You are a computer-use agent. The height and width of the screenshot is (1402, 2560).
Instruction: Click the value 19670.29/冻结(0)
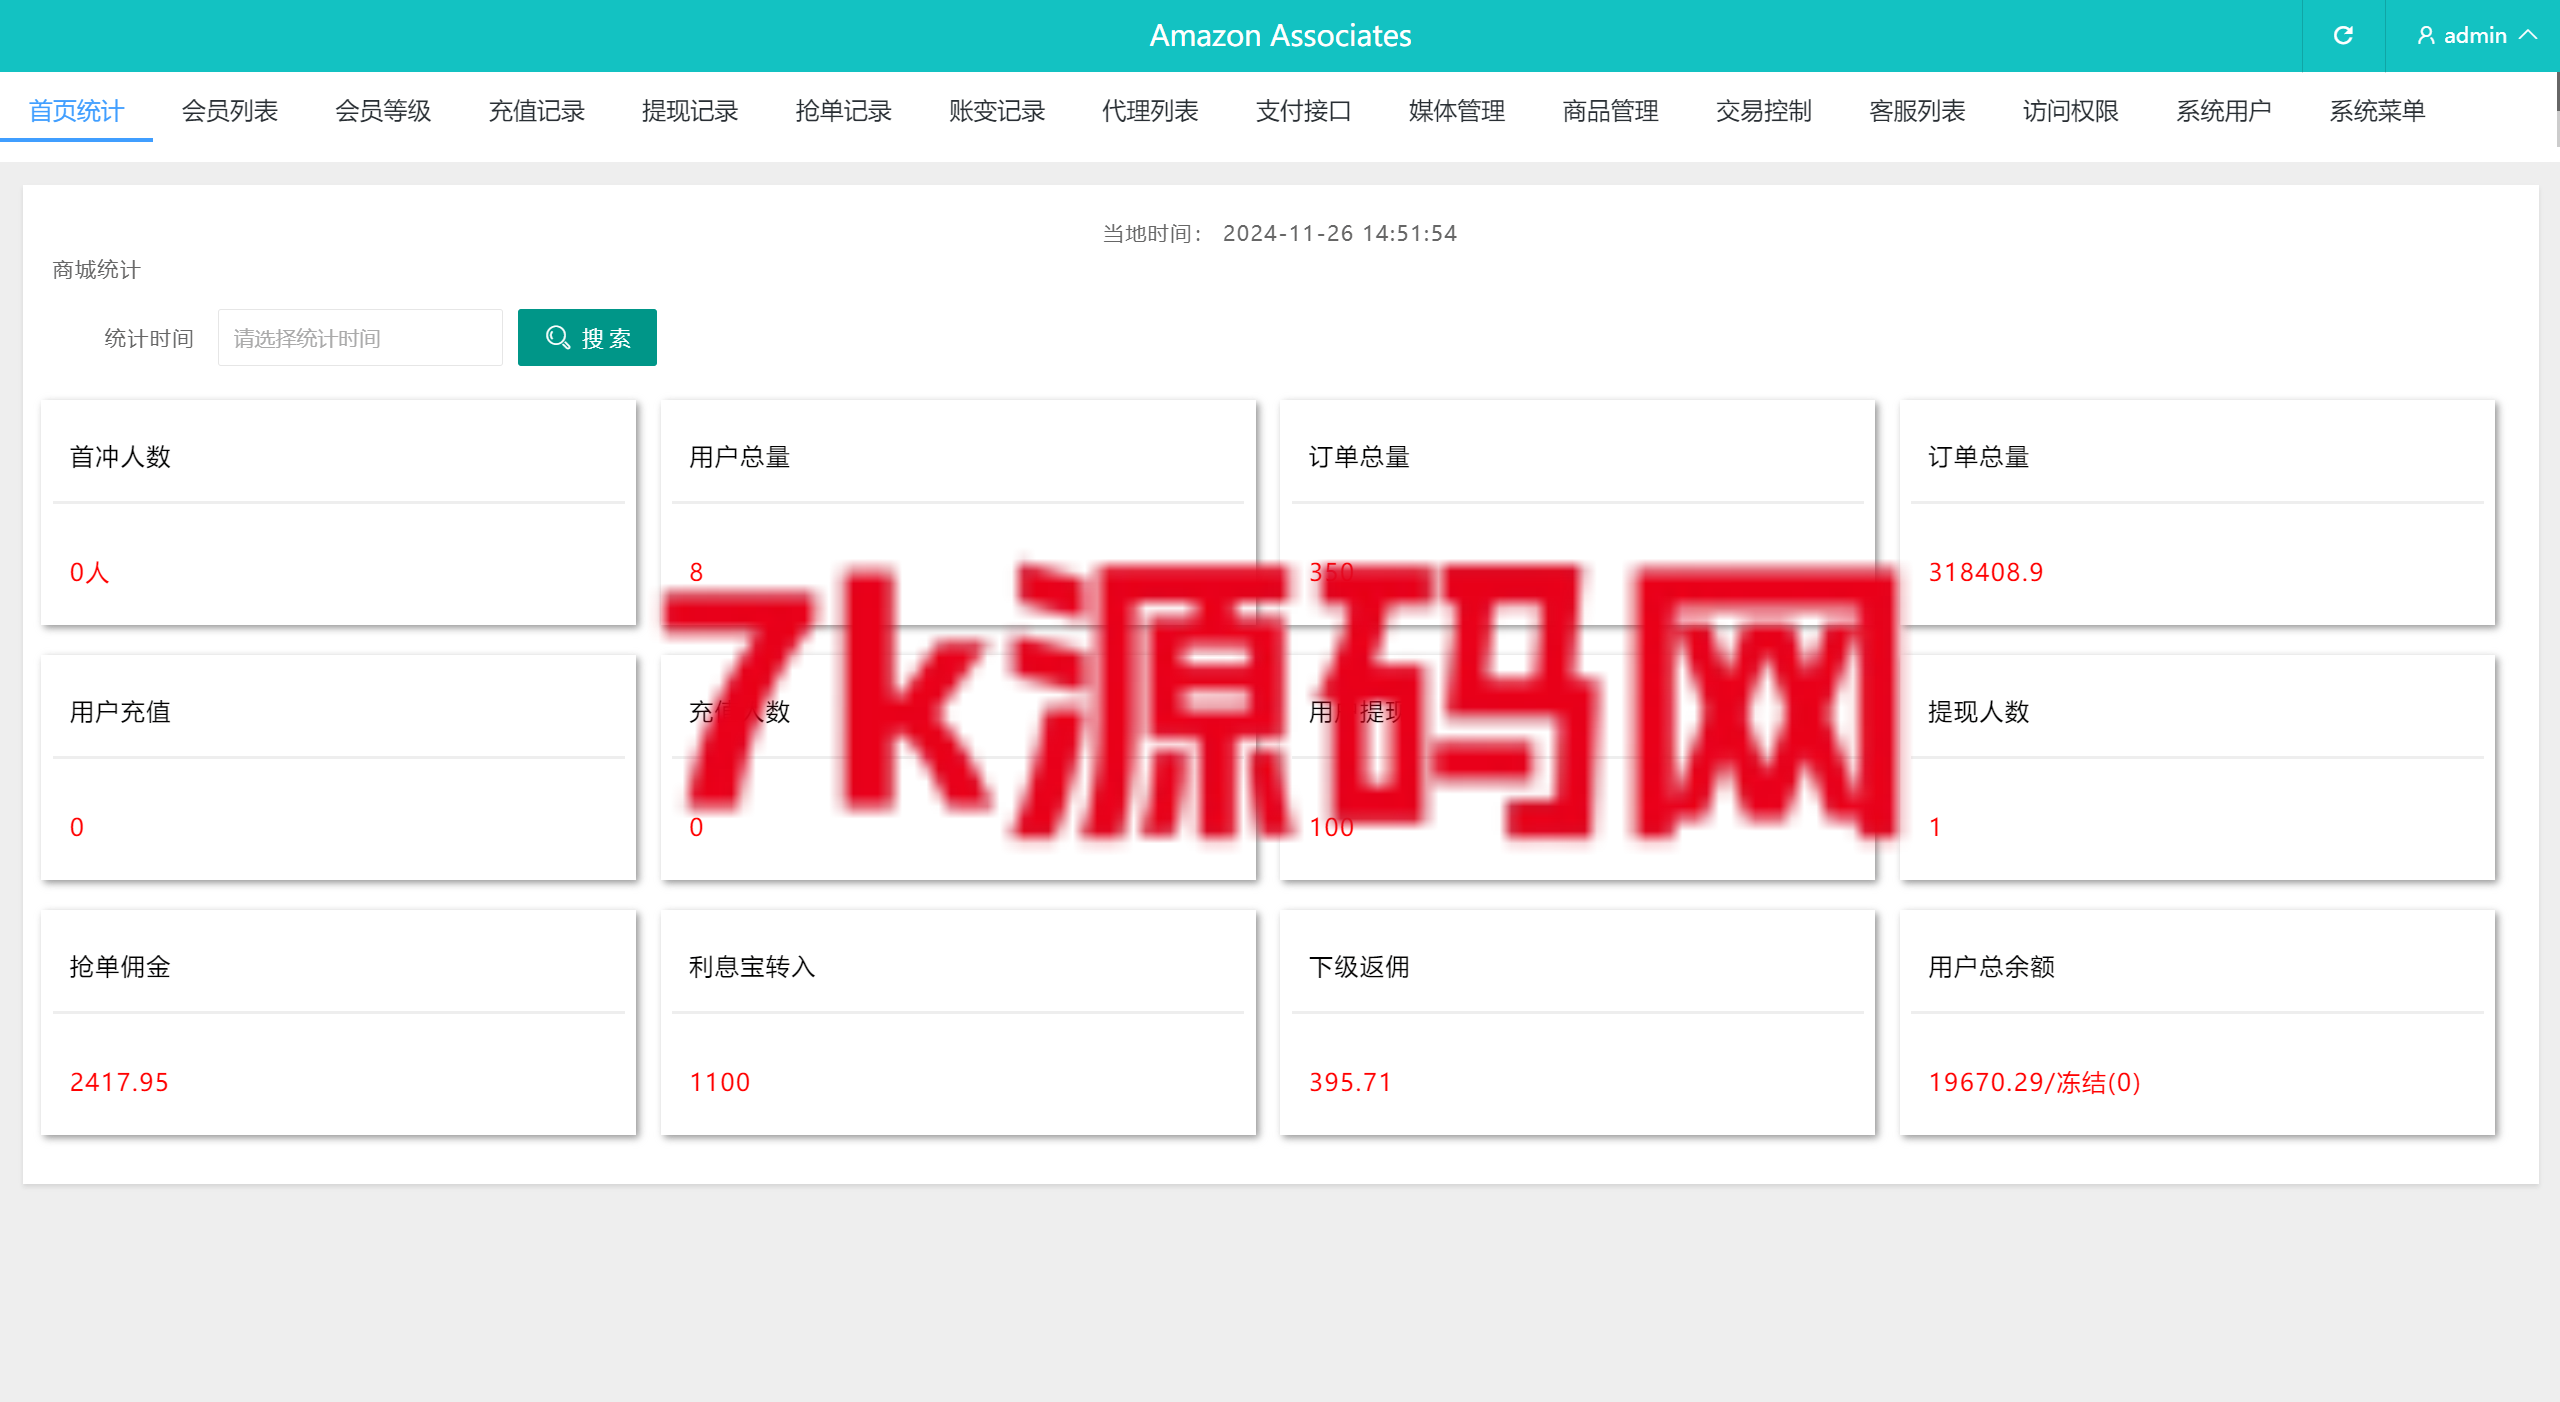click(x=2034, y=1082)
